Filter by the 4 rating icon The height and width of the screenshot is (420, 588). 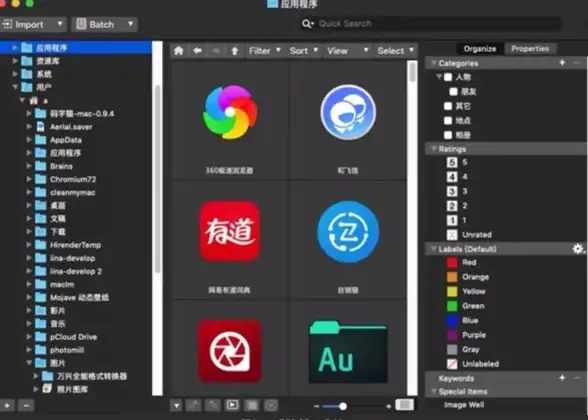coord(452,177)
